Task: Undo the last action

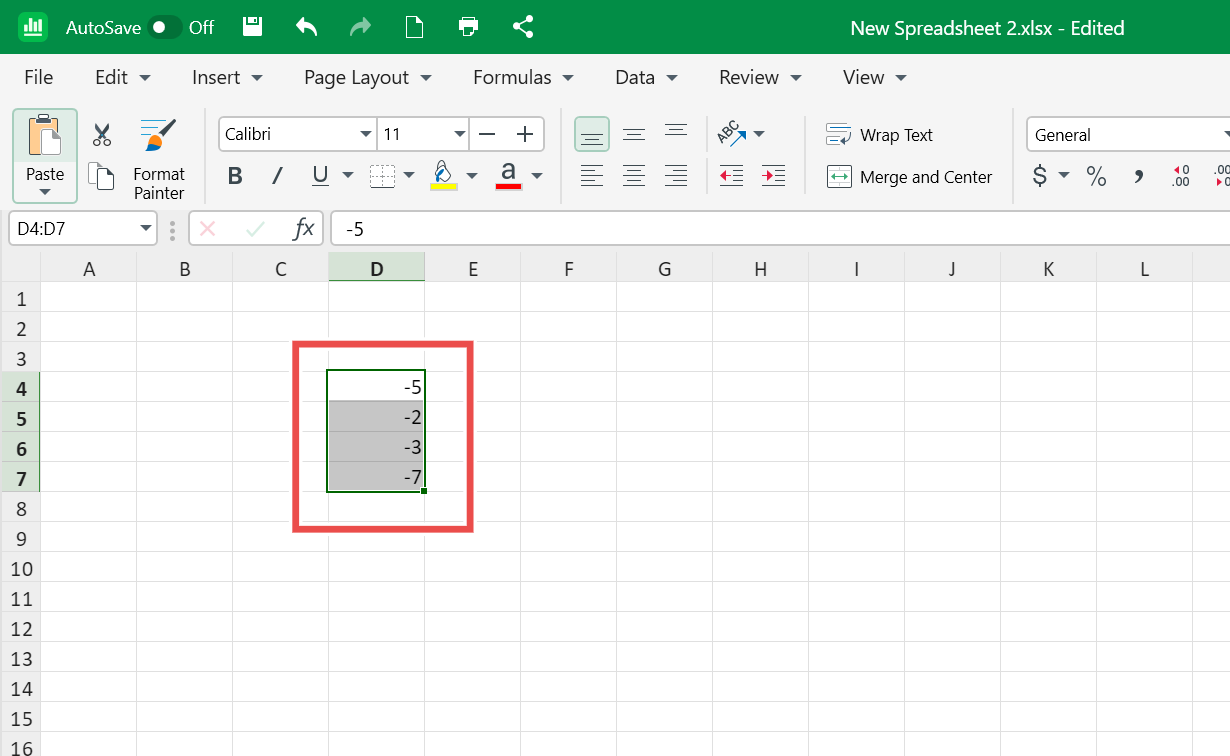Action: click(x=306, y=27)
